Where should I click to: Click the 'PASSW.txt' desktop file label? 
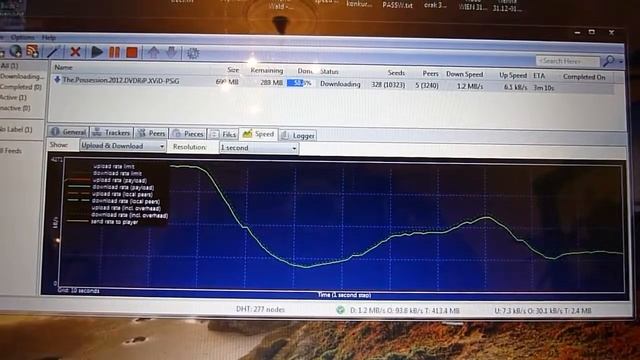tap(397, 5)
